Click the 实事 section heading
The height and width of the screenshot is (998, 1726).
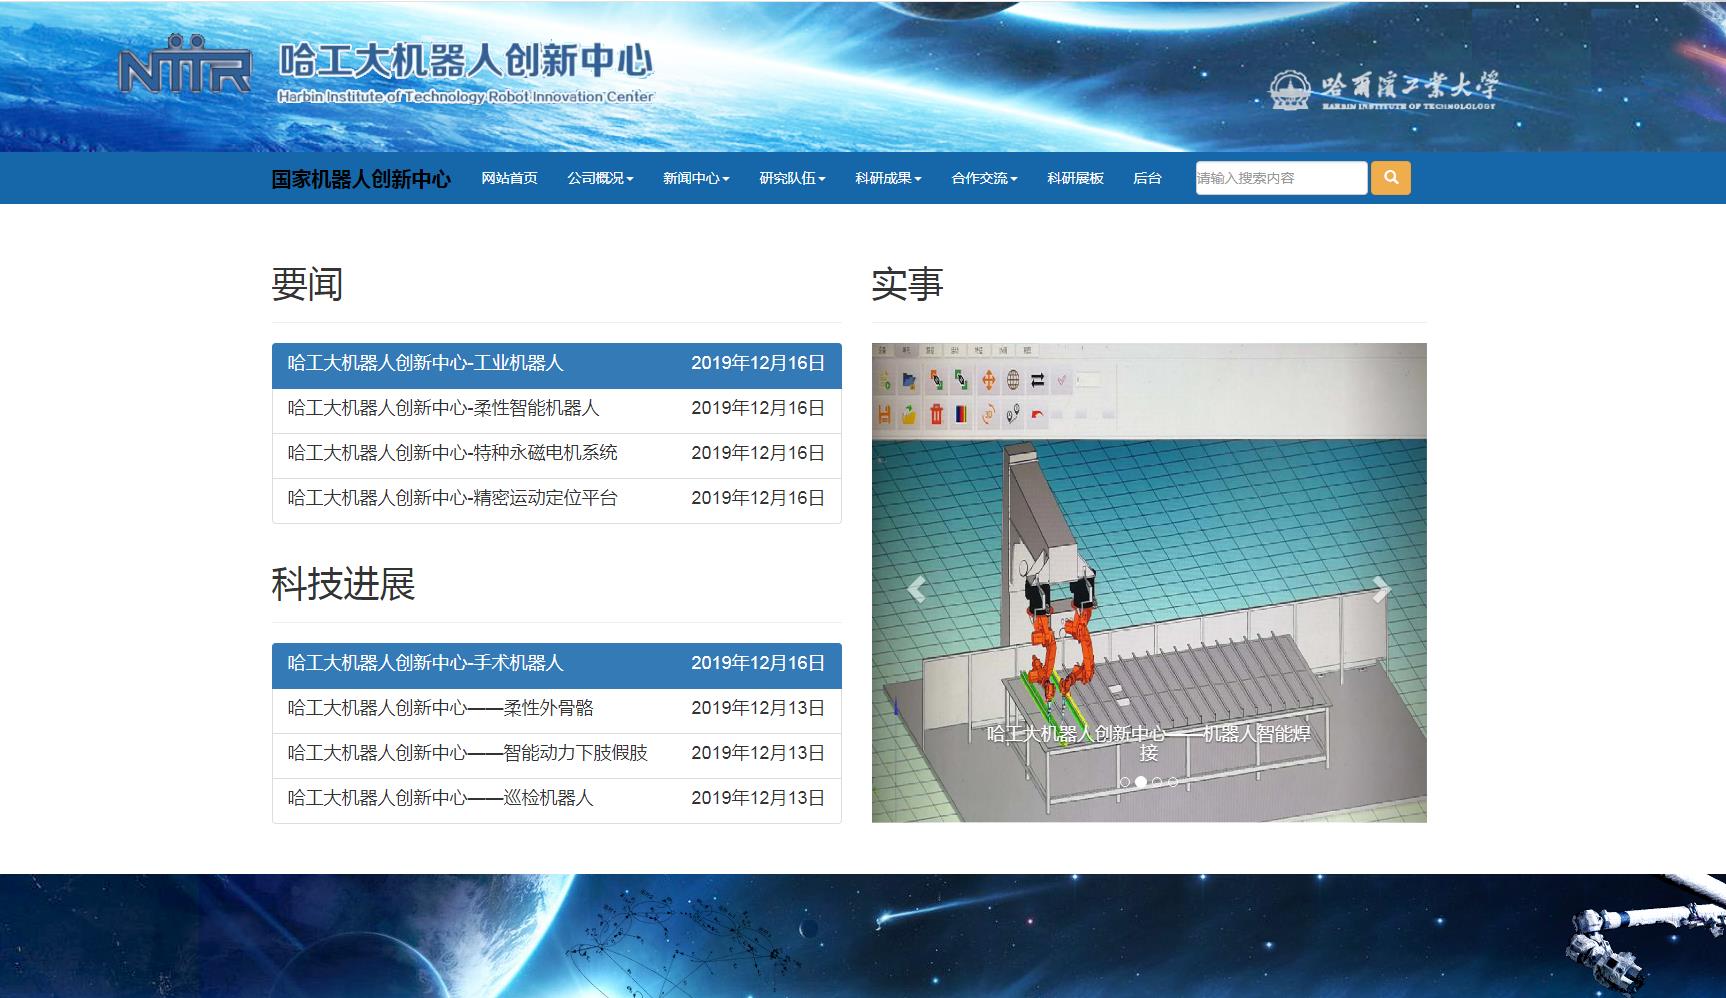(907, 284)
